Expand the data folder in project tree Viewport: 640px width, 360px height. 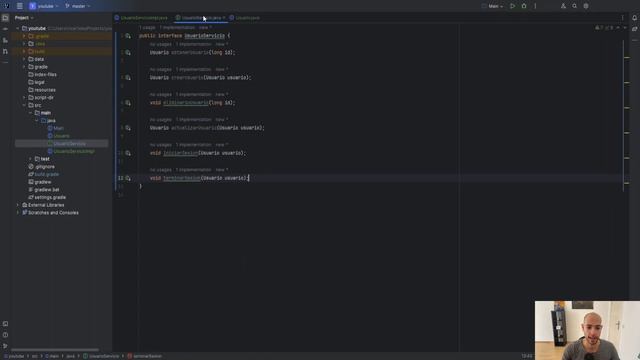[x=24, y=59]
